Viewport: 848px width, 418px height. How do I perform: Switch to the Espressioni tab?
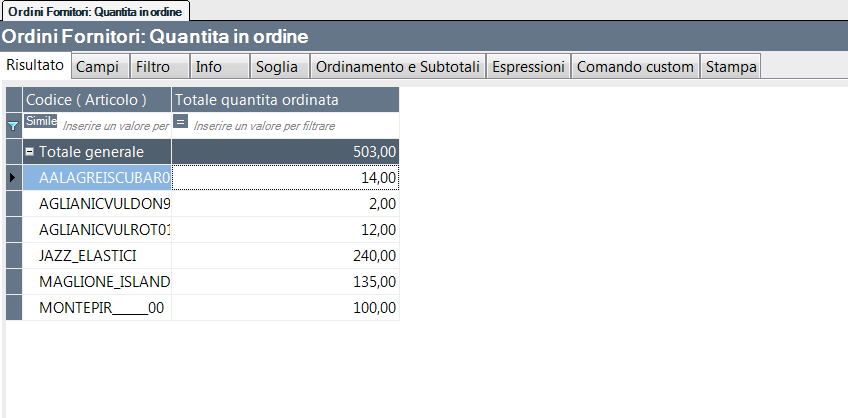(529, 67)
